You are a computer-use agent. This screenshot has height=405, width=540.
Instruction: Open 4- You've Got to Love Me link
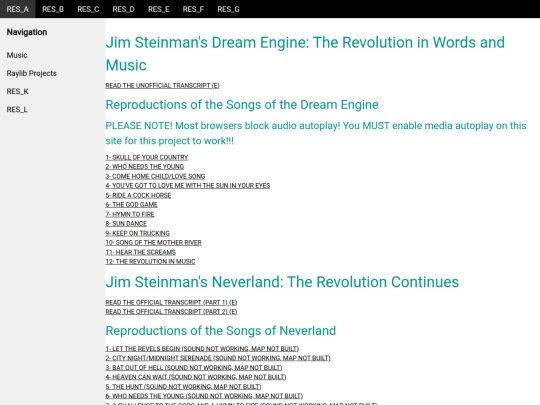pyautogui.click(x=188, y=186)
